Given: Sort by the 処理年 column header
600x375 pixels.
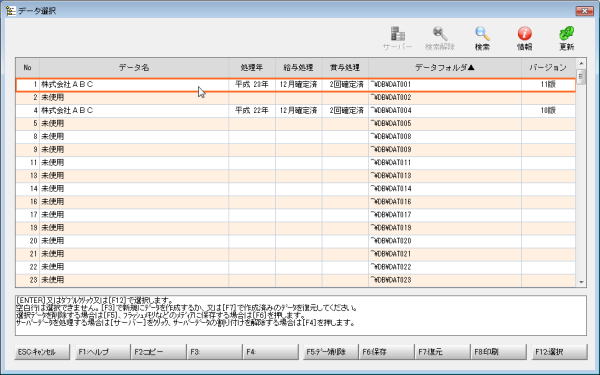Looking at the screenshot, I should pyautogui.click(x=252, y=67).
